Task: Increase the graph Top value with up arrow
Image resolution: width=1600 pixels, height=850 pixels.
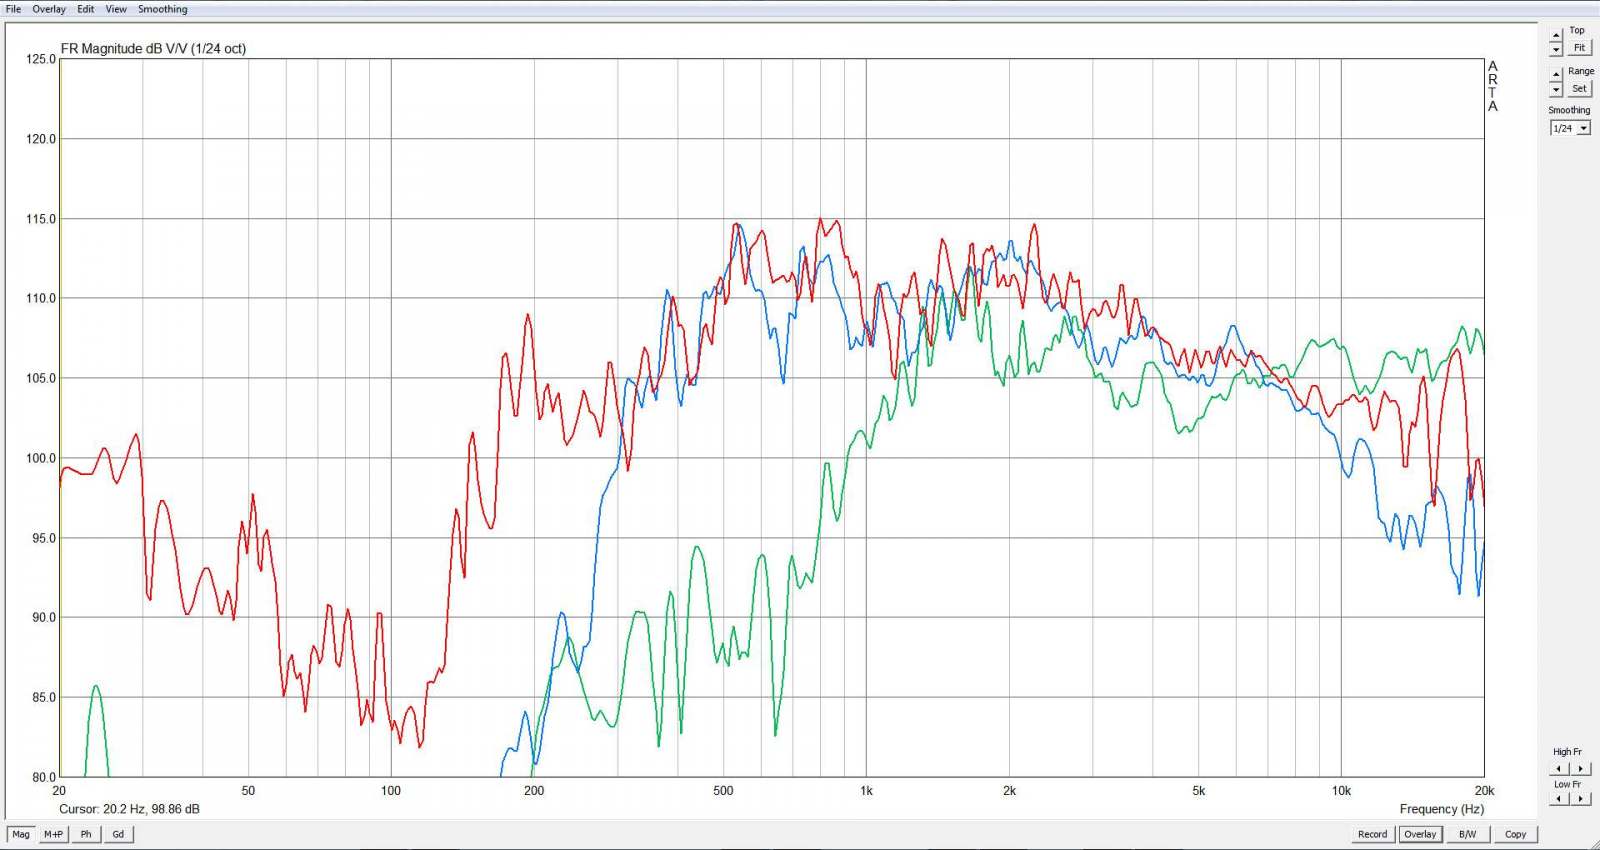Action: (x=1556, y=35)
